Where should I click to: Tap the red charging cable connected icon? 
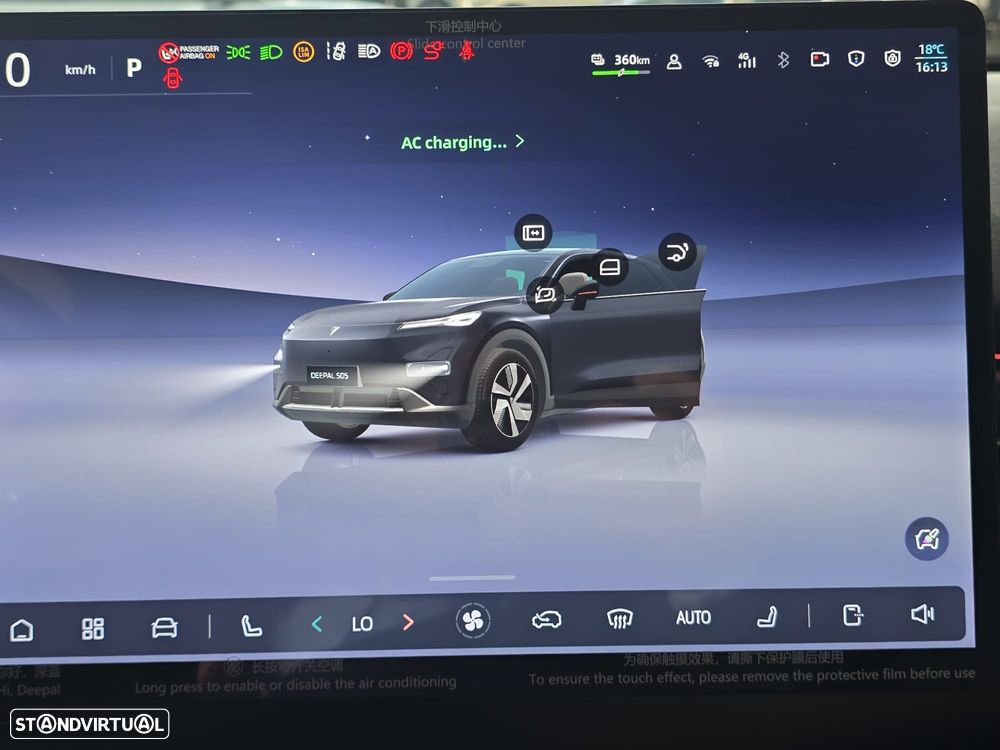pos(434,50)
